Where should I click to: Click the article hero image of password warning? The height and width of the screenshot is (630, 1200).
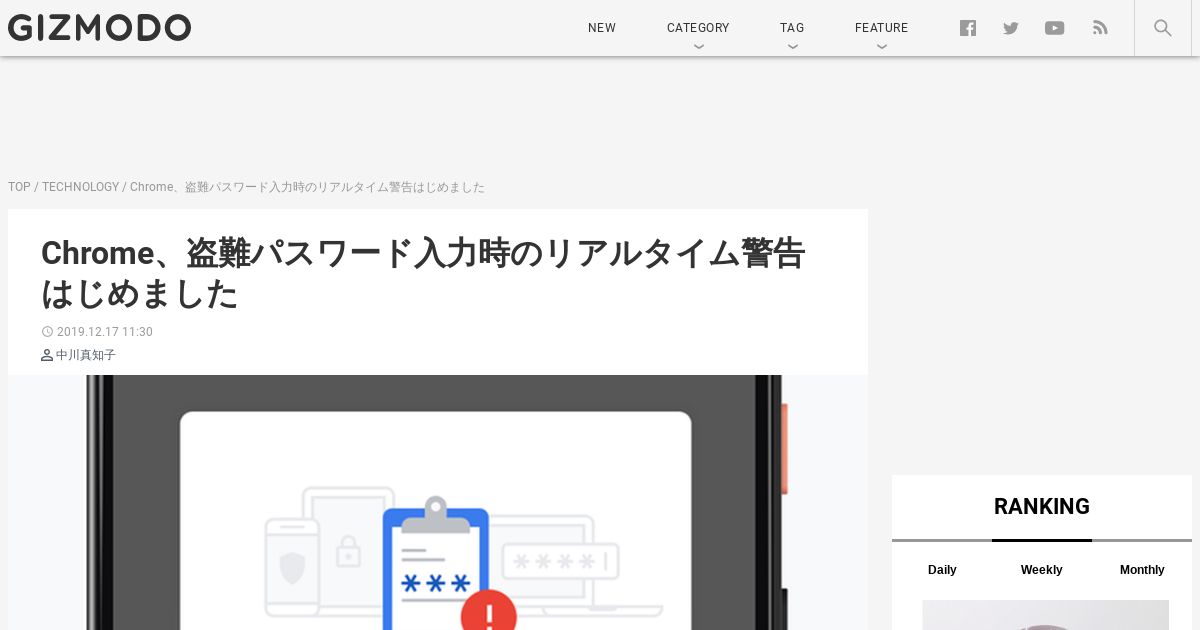point(438,502)
